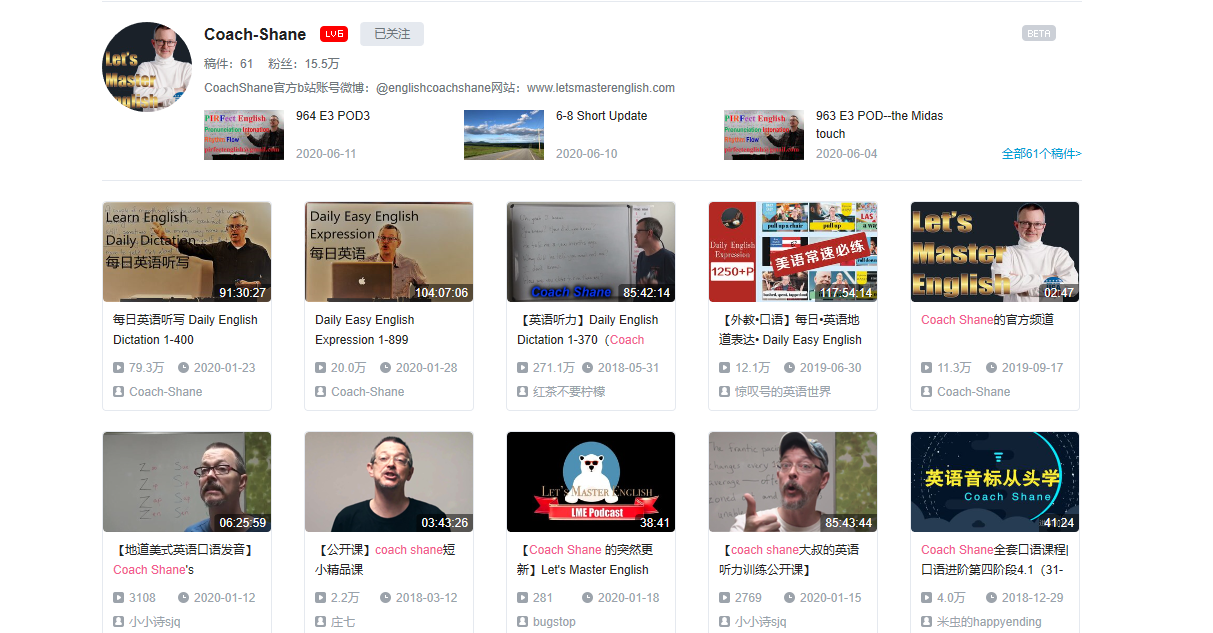This screenshot has width=1213, height=633.
Task: Click clock icon beside 2020-01-18
Action: 587,598
